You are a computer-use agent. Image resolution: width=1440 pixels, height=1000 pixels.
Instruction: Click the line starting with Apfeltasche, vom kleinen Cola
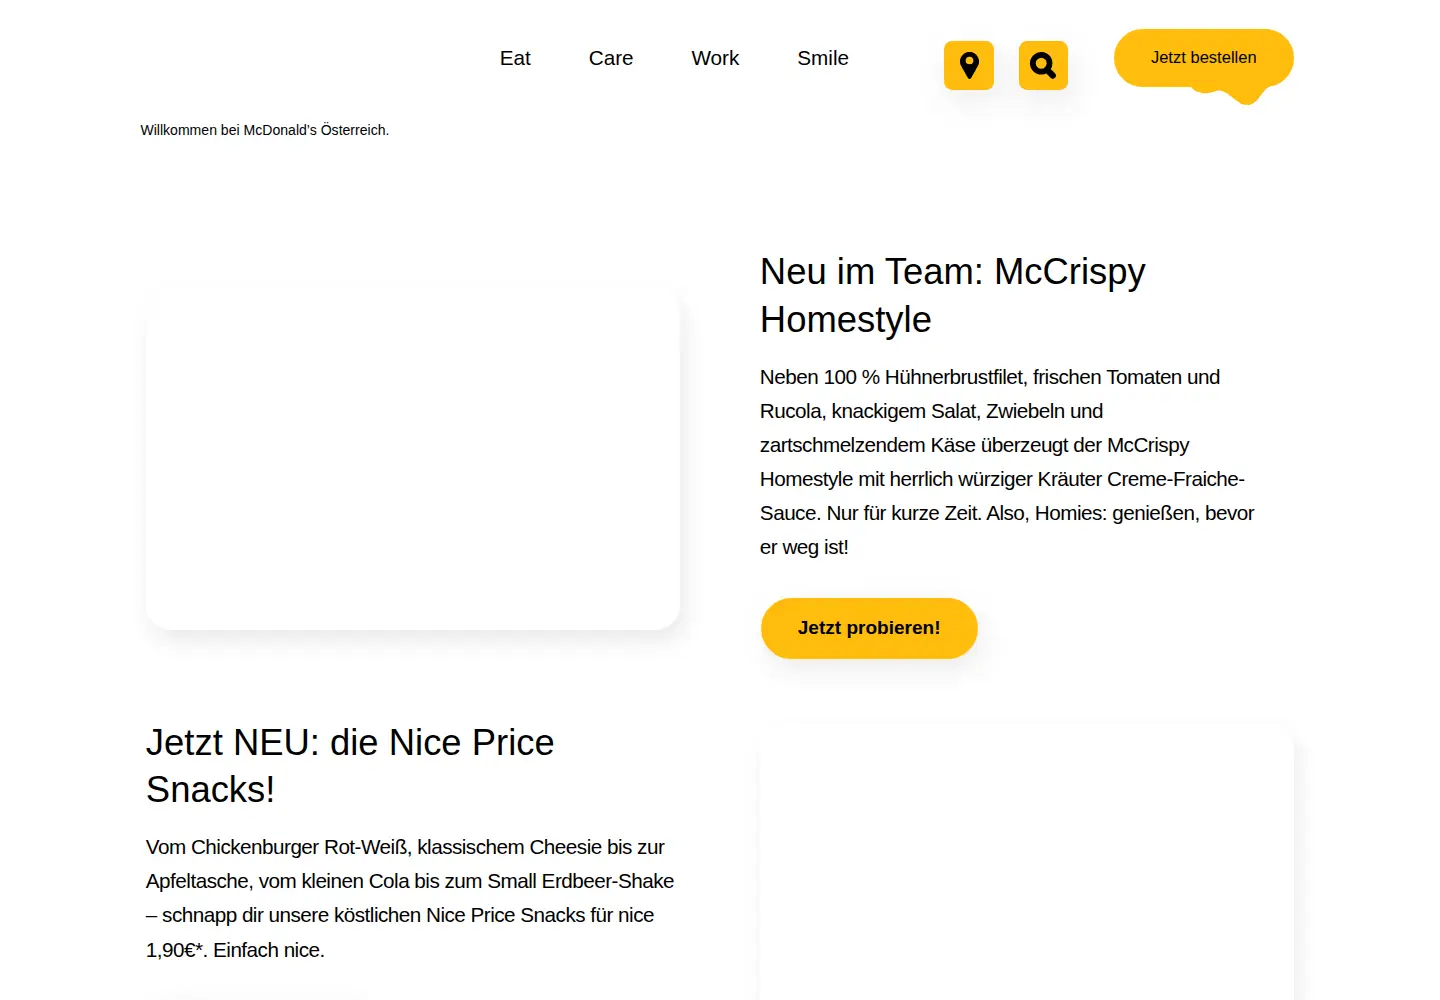pos(410,881)
